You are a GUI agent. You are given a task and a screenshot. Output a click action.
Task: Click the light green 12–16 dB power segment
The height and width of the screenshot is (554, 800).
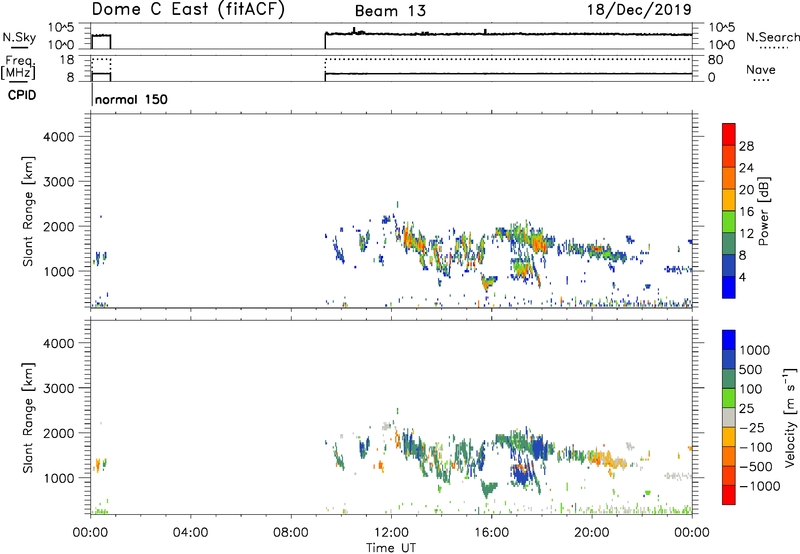point(729,221)
